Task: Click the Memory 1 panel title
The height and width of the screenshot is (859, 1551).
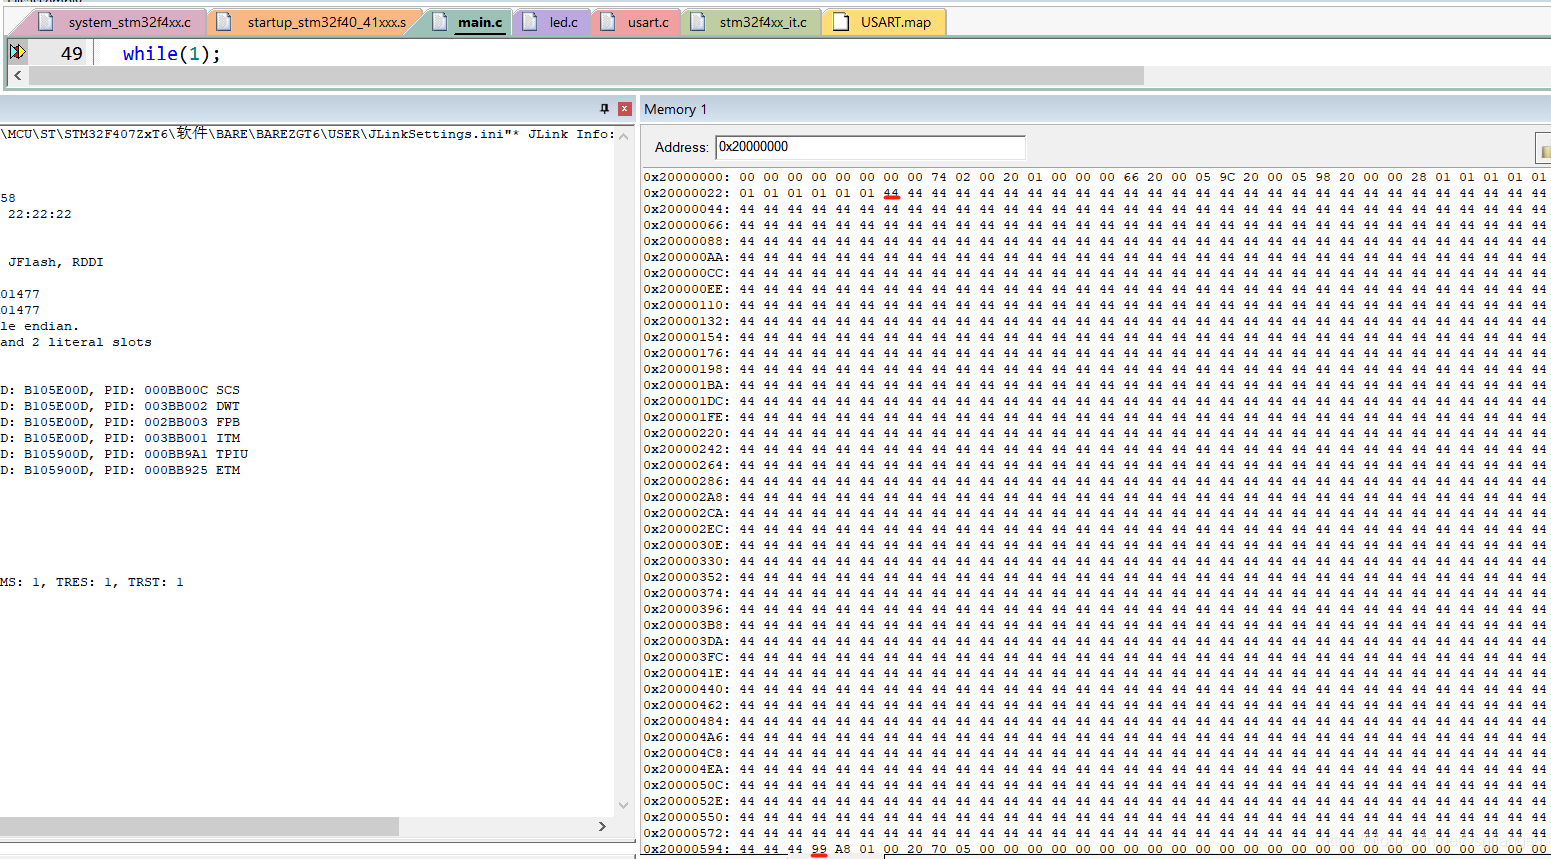Action: pyautogui.click(x=675, y=109)
